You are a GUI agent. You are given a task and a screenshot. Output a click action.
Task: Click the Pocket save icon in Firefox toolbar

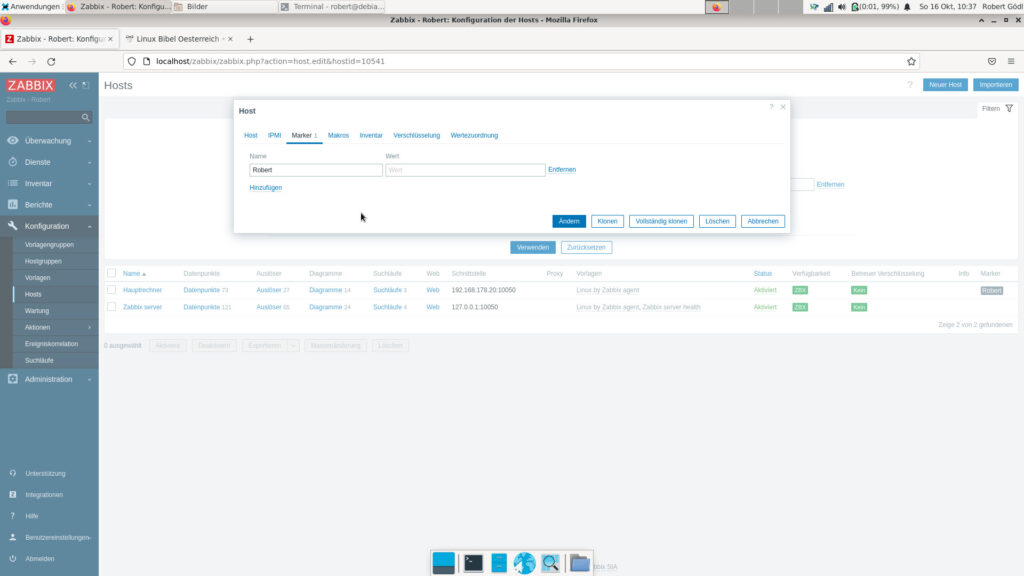tap(992, 61)
